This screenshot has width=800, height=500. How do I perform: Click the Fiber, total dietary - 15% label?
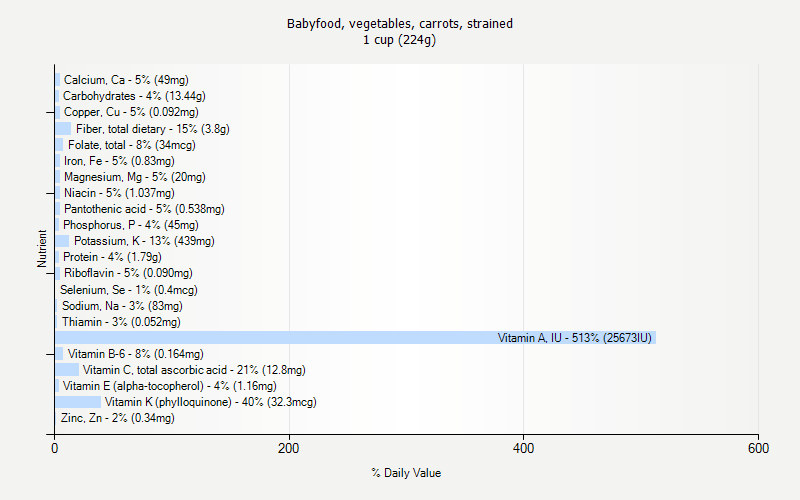tap(153, 129)
